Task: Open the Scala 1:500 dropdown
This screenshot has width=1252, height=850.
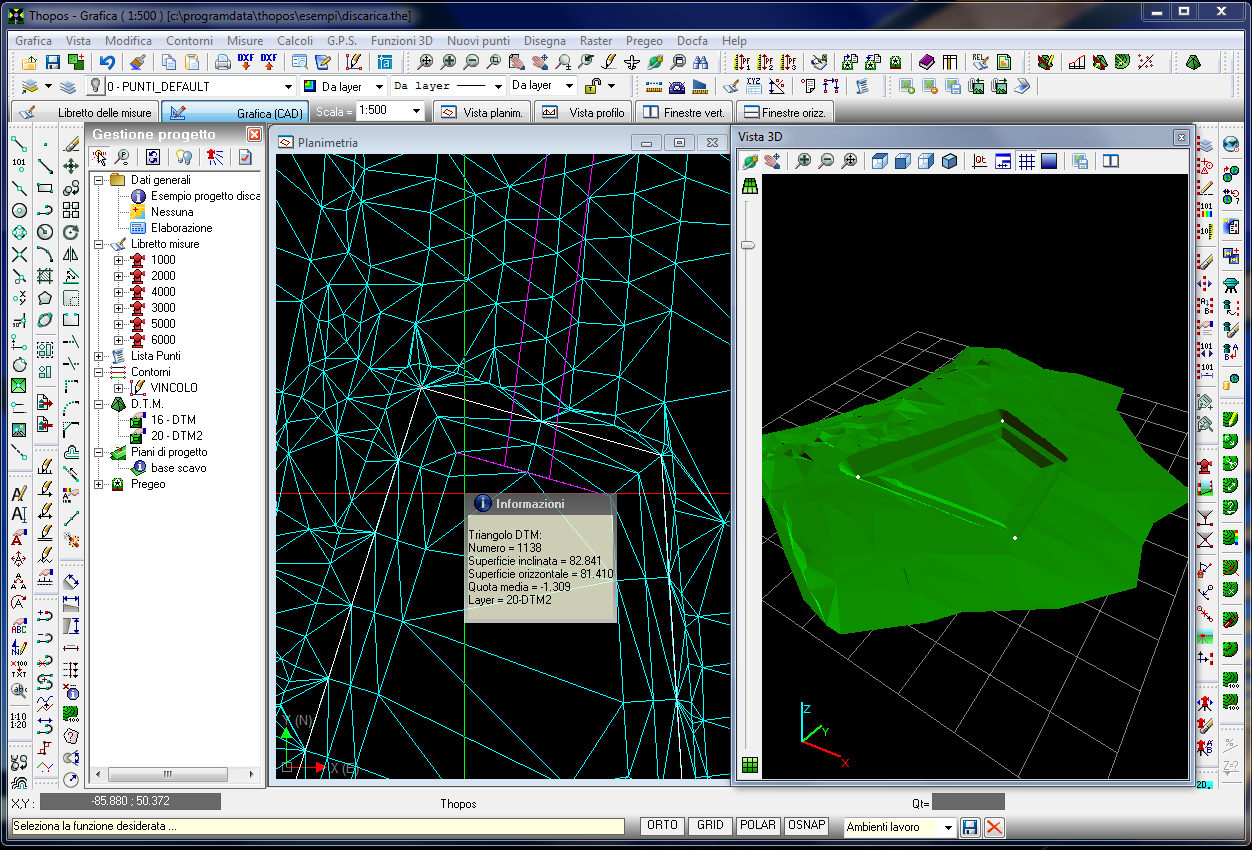Action: (x=417, y=111)
